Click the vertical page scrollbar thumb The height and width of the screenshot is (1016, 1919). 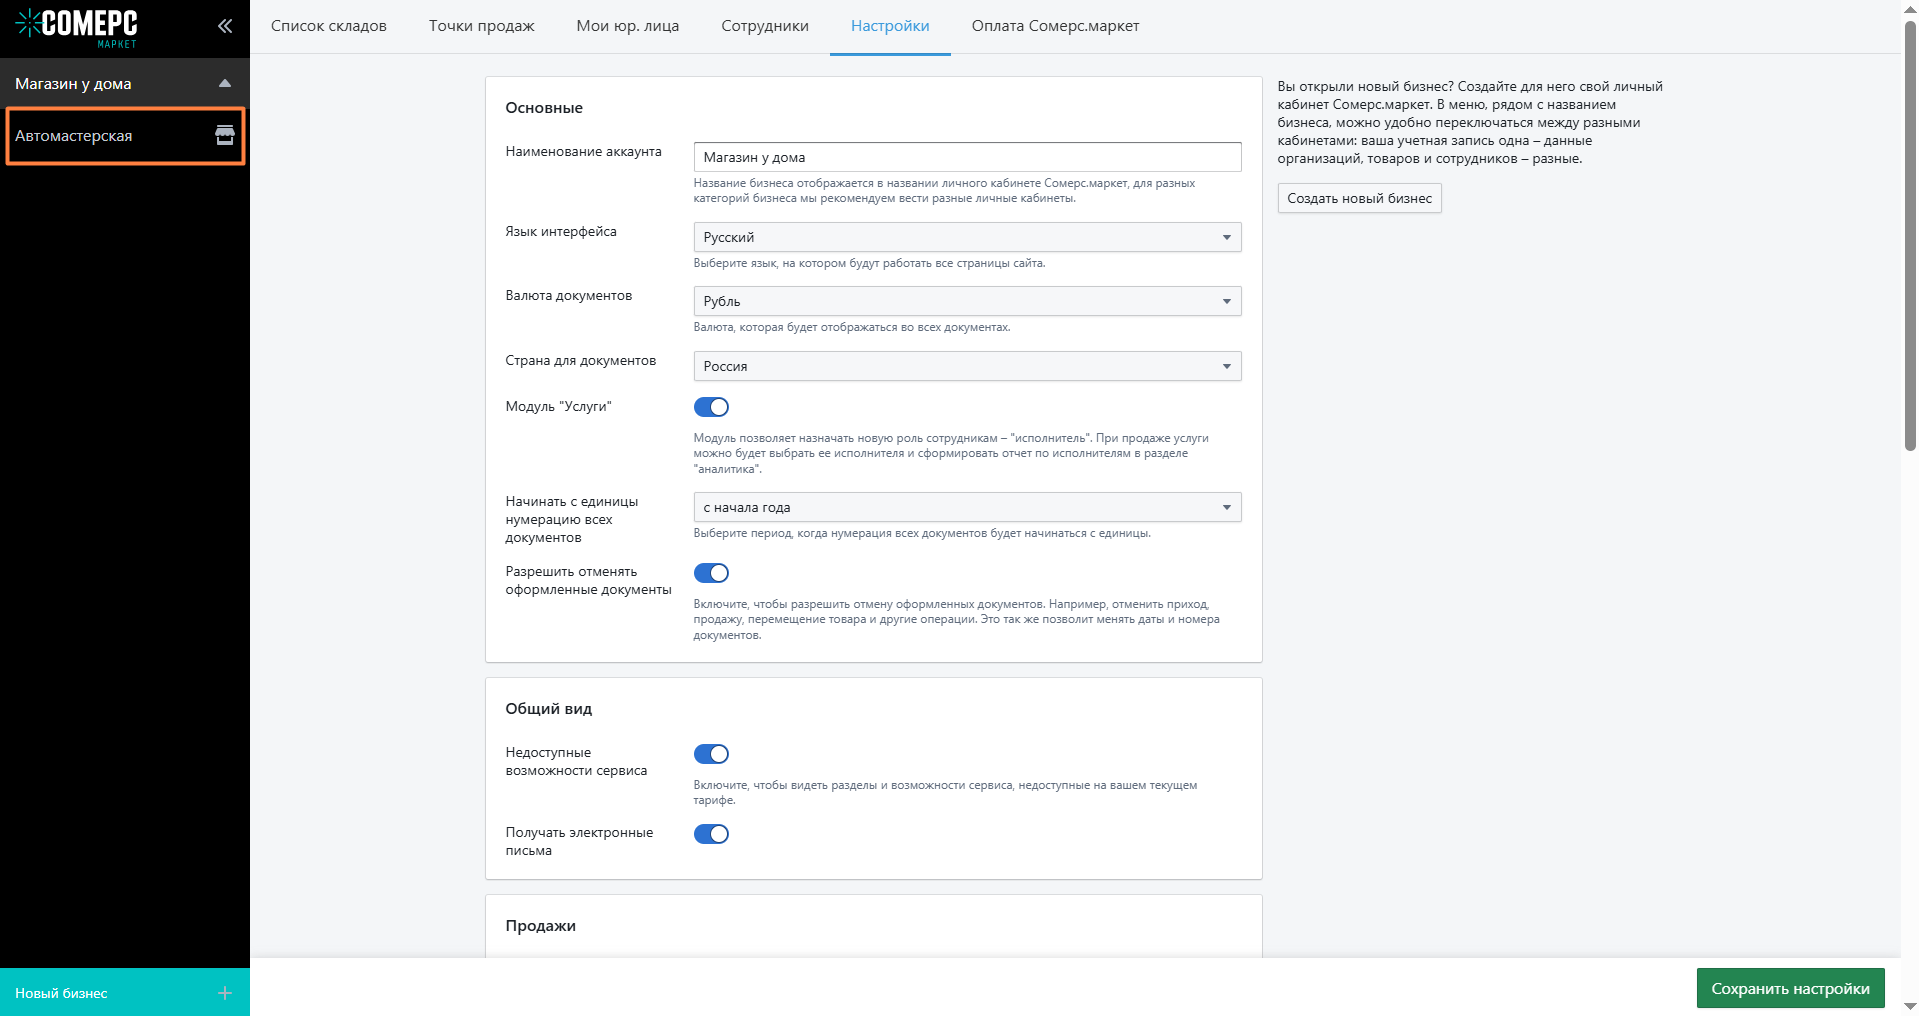click(1910, 235)
